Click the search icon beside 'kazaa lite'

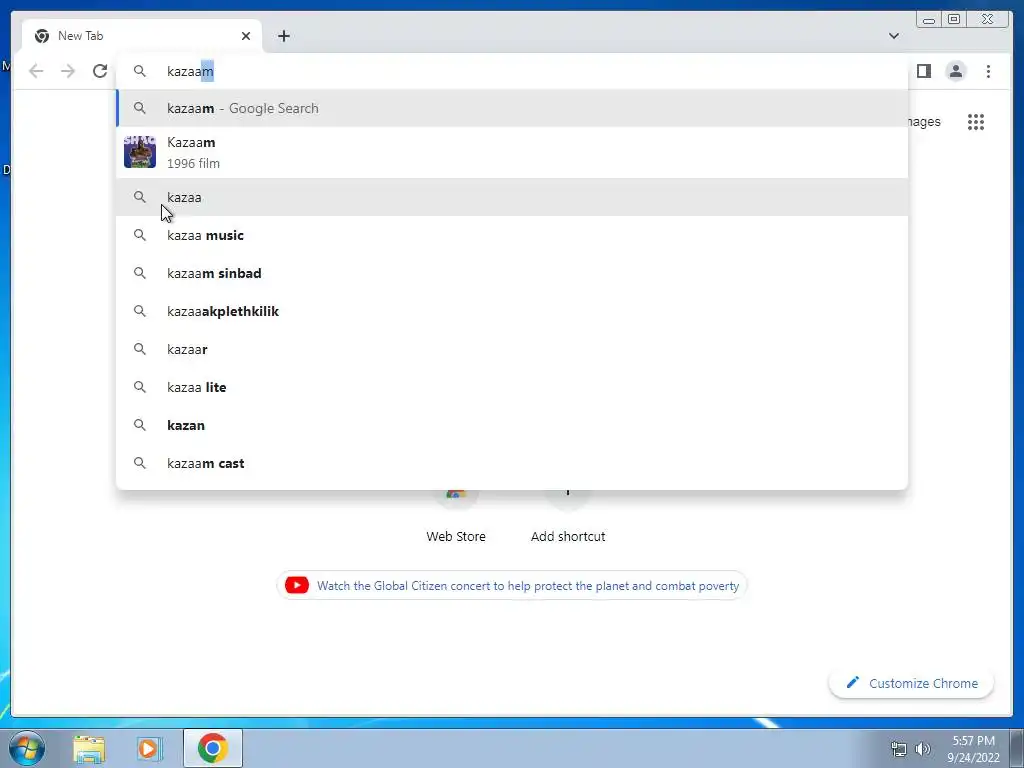(x=140, y=387)
